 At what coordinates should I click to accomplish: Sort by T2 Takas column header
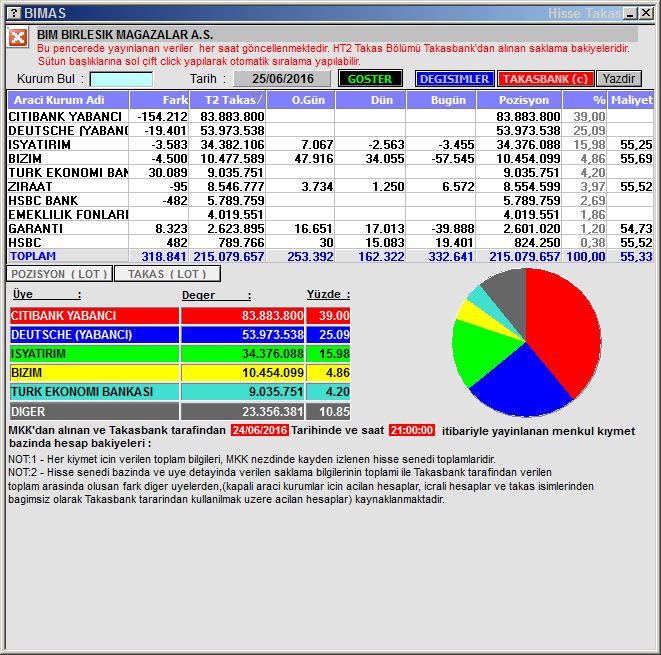[228, 100]
